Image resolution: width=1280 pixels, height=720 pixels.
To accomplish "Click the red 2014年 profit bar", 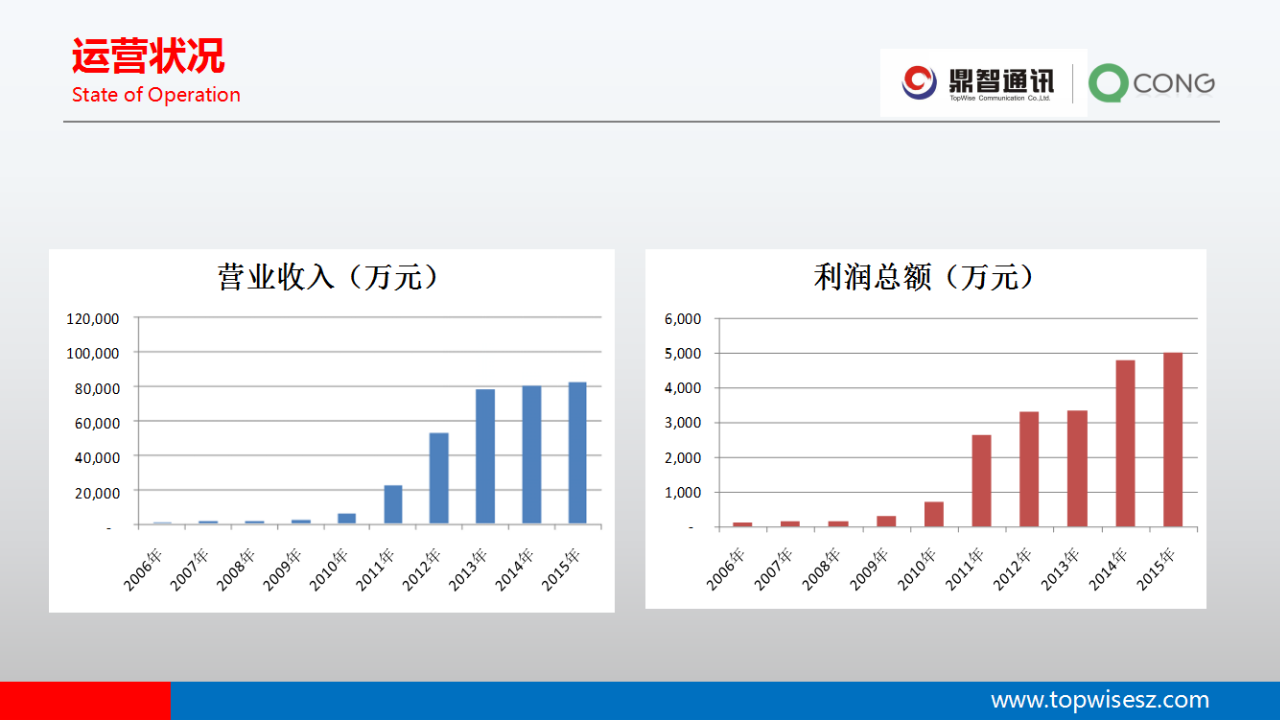I will click(1125, 443).
